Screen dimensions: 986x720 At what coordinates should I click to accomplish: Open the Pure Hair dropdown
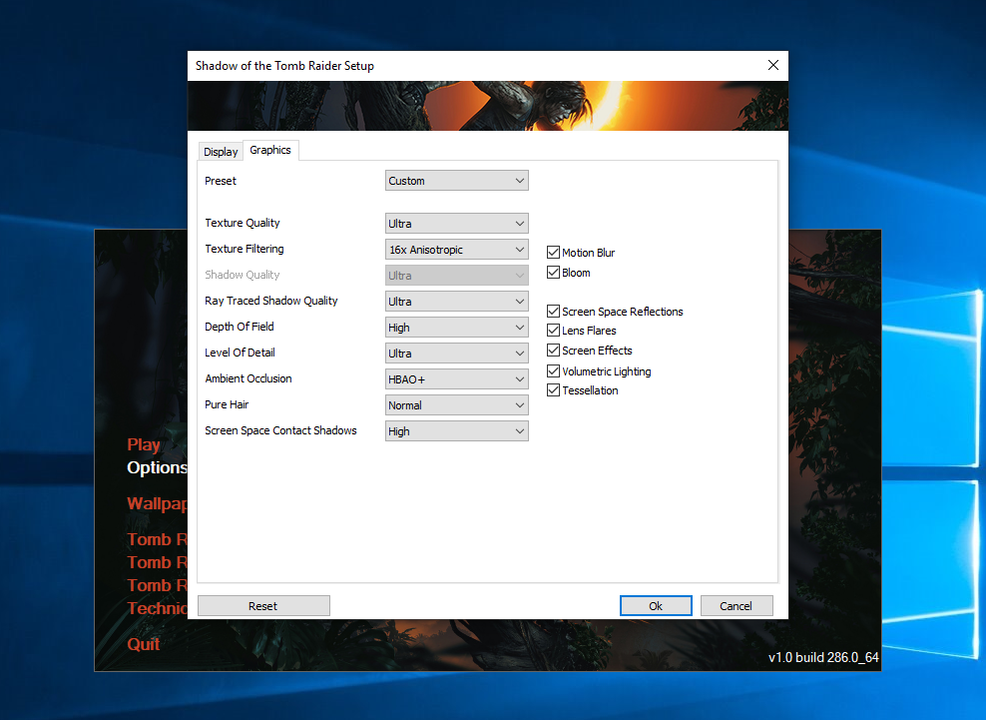pos(457,405)
